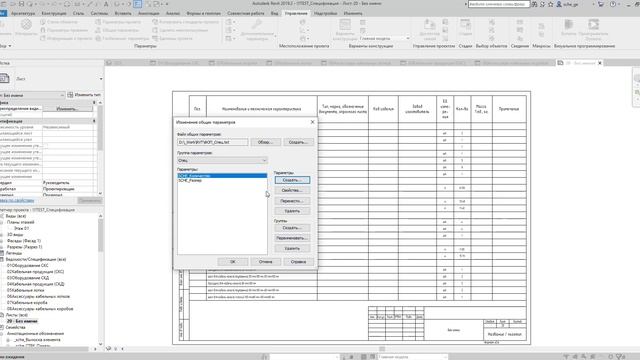
Task: Click the title bar keyword search field
Action: click(x=498, y=4)
